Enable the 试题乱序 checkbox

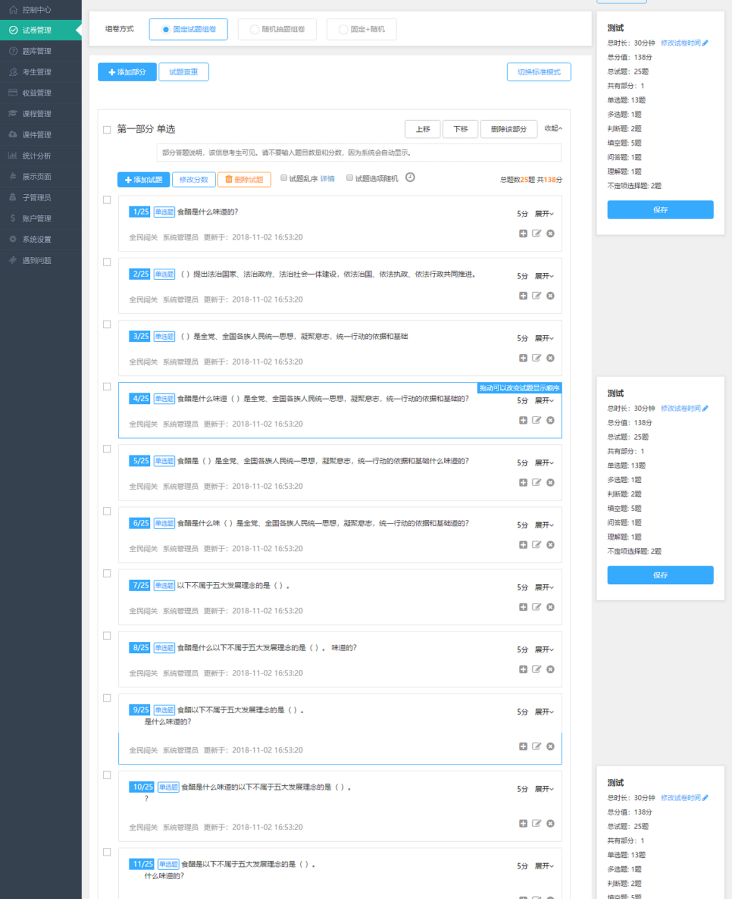[284, 178]
